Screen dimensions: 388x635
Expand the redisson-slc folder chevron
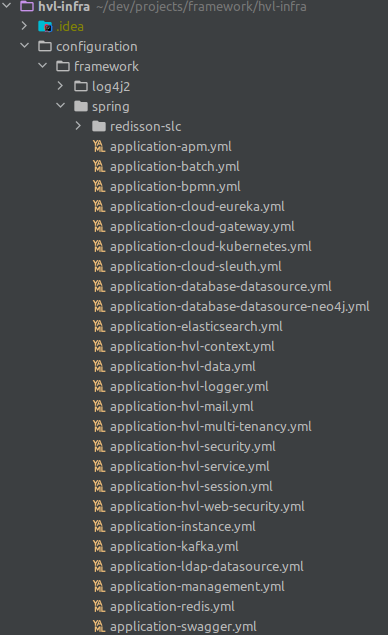[x=78, y=126]
